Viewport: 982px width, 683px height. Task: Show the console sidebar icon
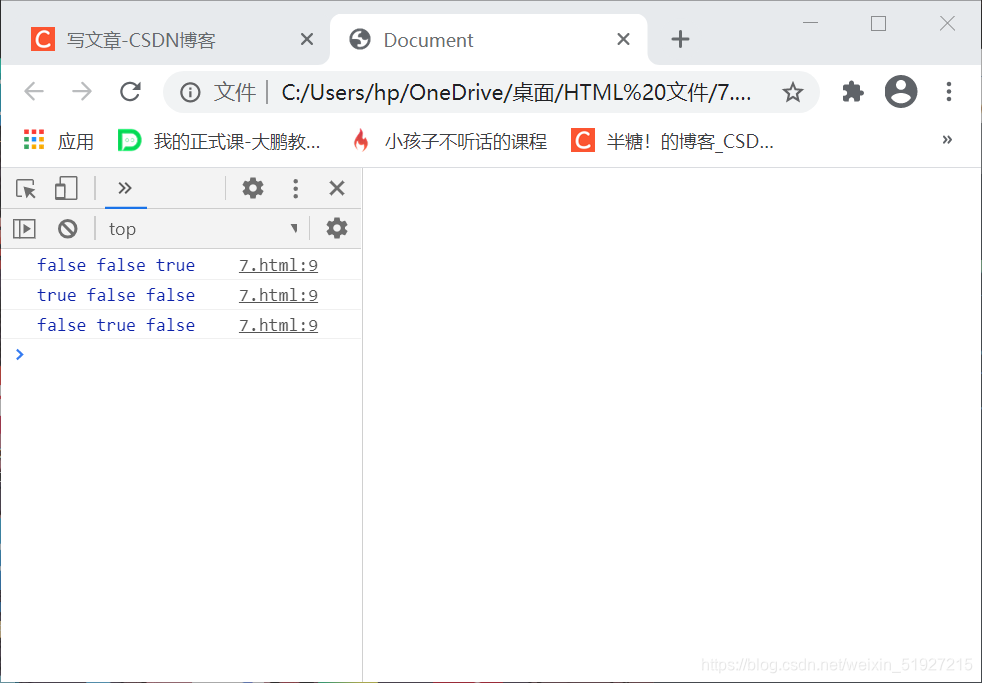[23, 228]
